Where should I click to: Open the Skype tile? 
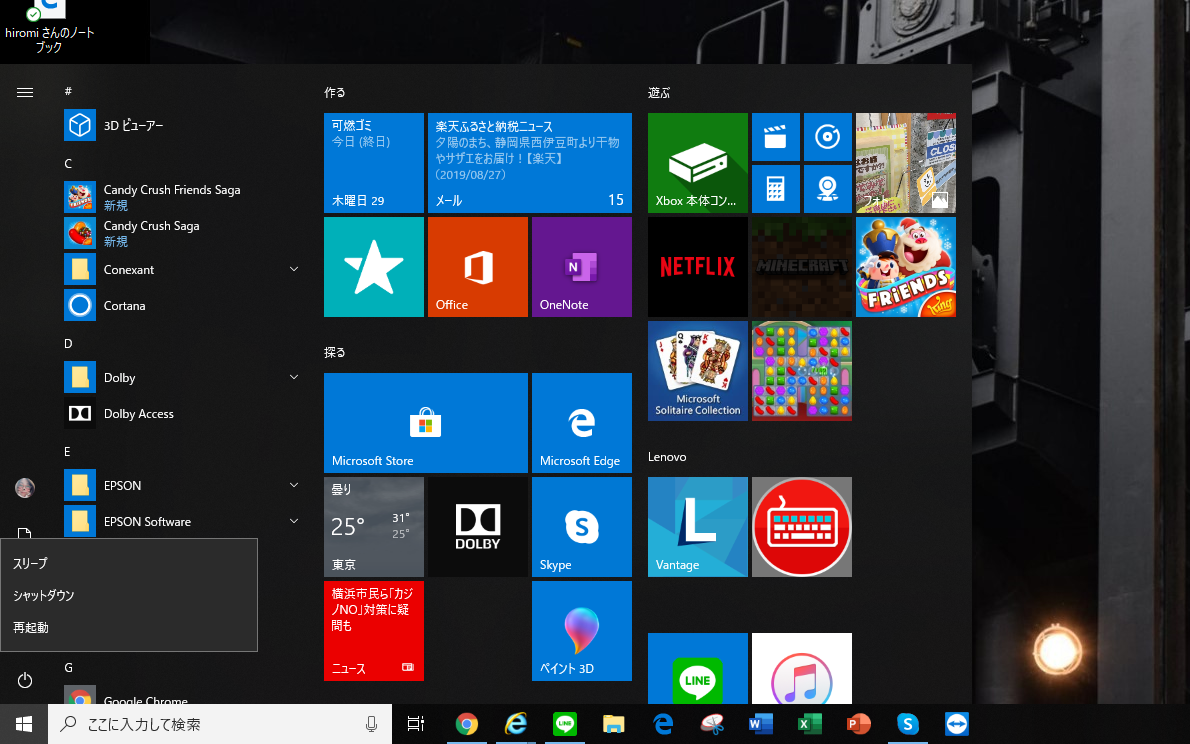(x=581, y=527)
